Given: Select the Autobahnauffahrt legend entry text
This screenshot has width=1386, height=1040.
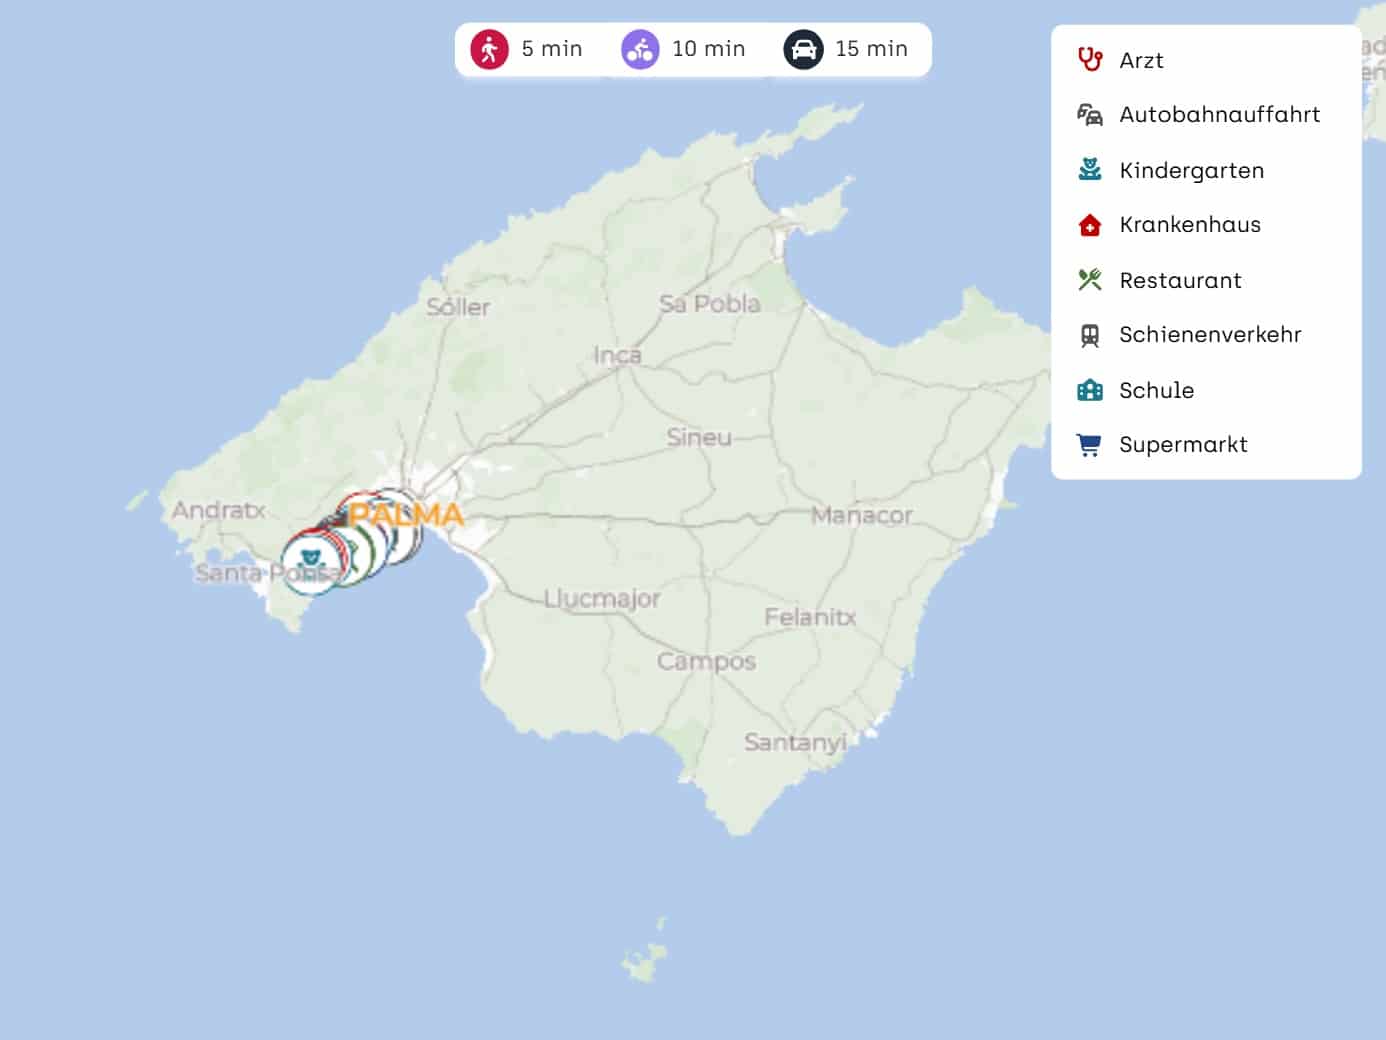Looking at the screenshot, I should pos(1219,115).
